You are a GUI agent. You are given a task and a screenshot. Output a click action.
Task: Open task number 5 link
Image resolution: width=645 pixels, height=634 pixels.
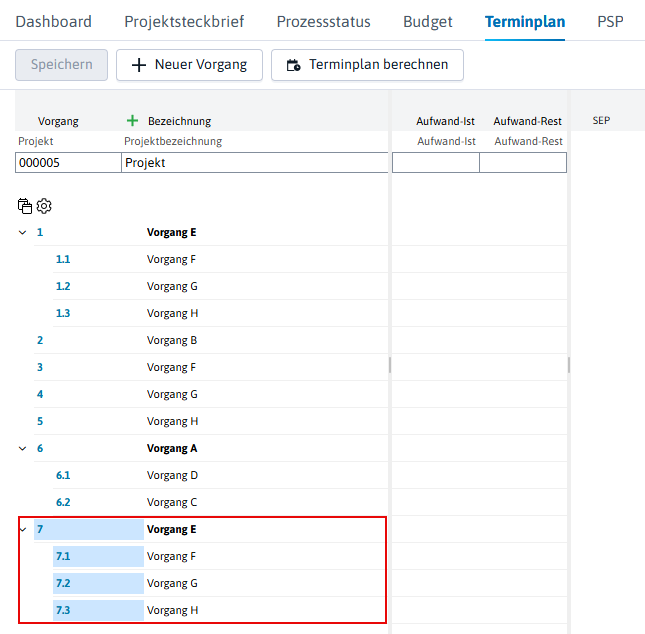40,421
